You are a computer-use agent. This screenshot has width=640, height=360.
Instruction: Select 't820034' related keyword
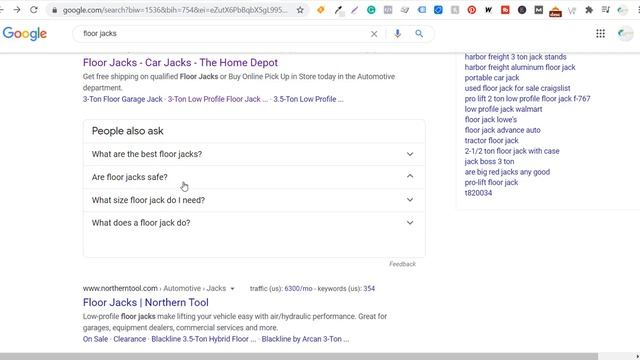pyautogui.click(x=478, y=193)
